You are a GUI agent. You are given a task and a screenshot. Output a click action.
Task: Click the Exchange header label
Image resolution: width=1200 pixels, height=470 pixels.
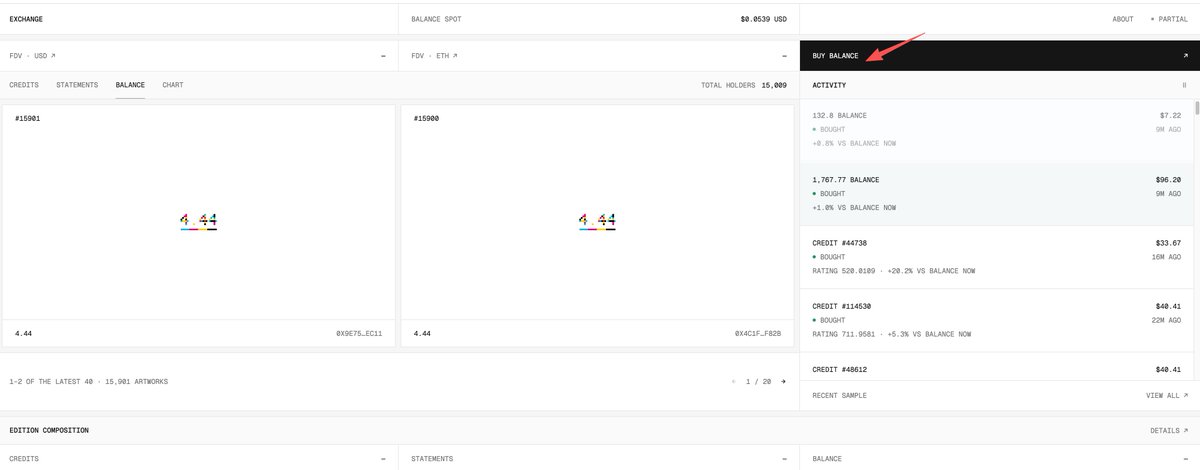(26, 19)
